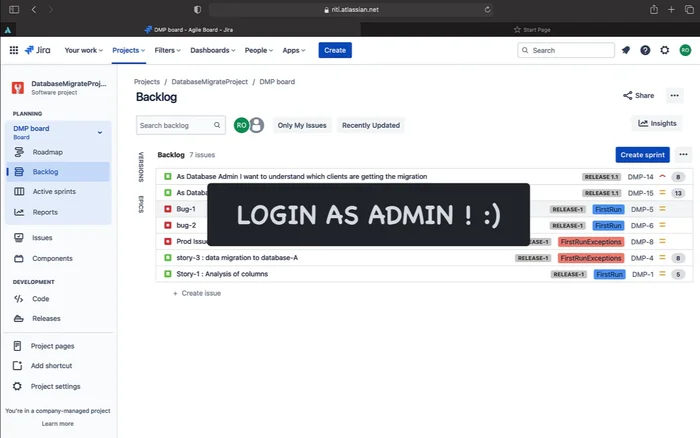The image size is (700, 438).
Task: Click the Create sprint button
Action: coord(642,155)
